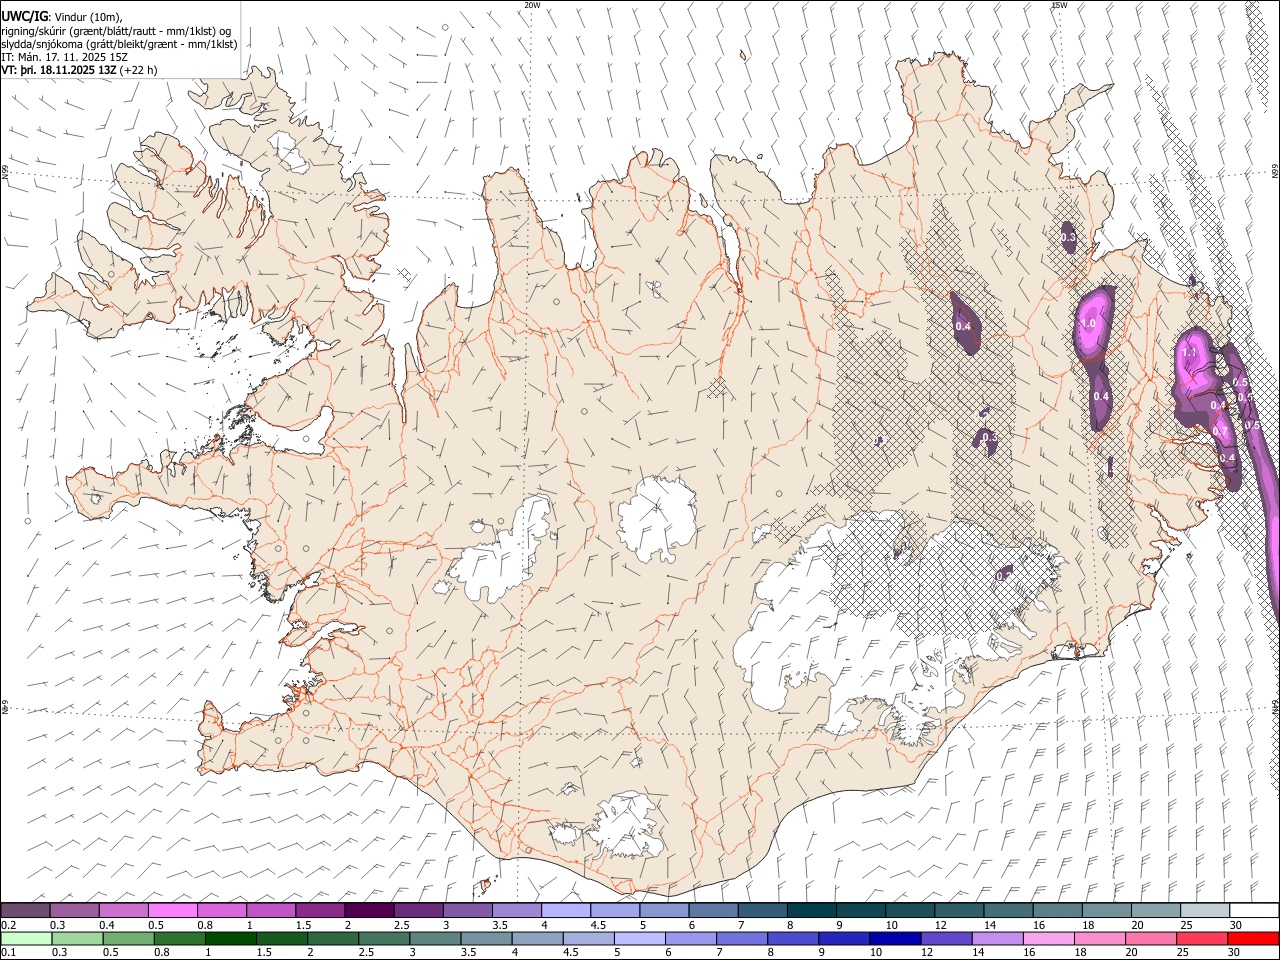Pick the orchid snow swatch at 0.4

[123, 910]
